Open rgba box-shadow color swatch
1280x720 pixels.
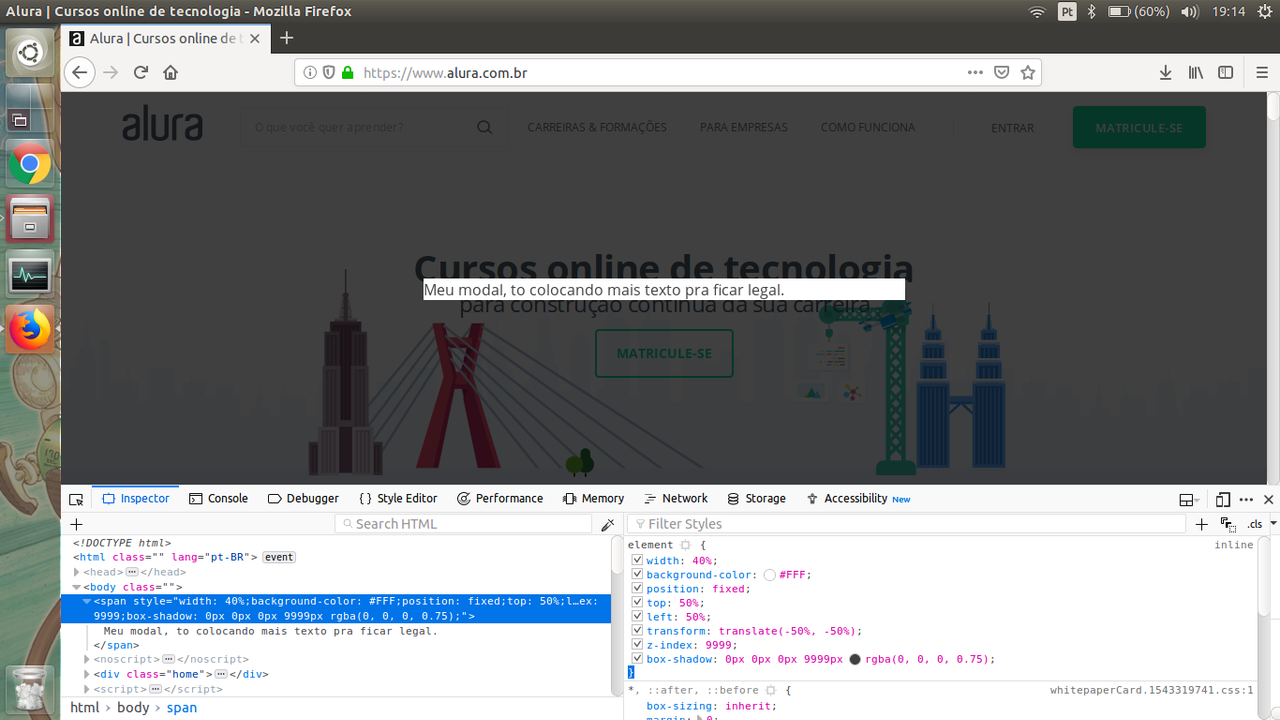click(855, 659)
